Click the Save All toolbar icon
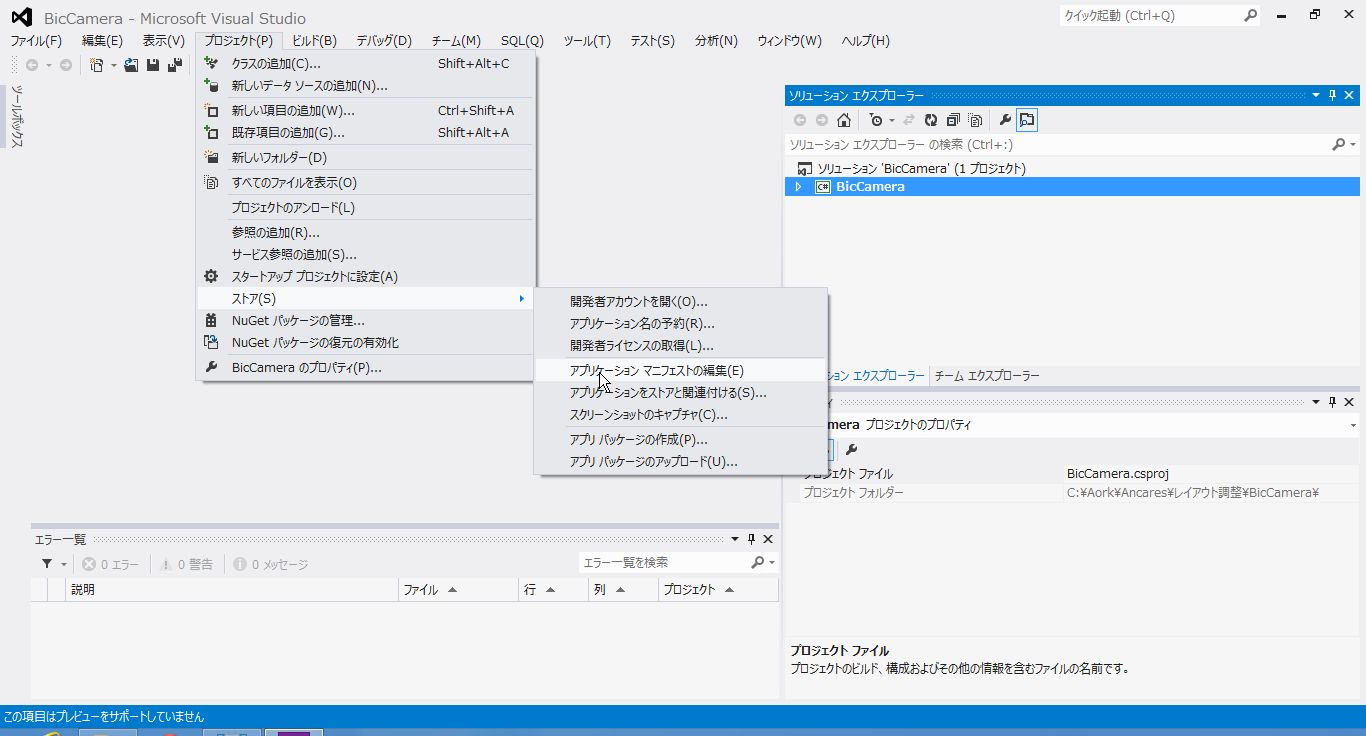1366x736 pixels. (174, 65)
